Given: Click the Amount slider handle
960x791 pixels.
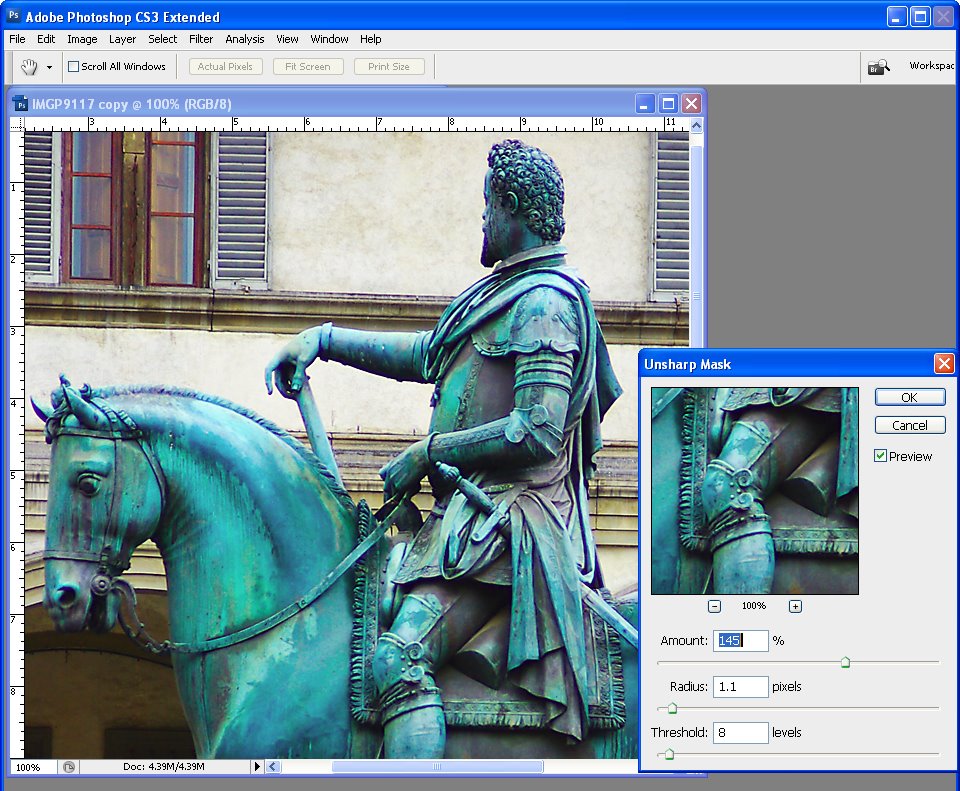Looking at the screenshot, I should click(x=846, y=662).
